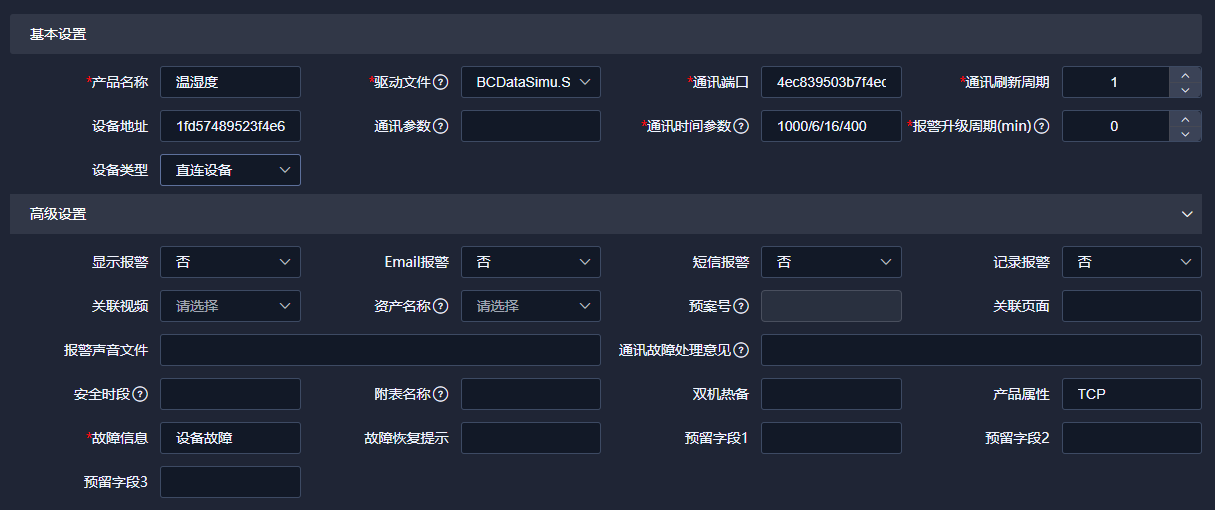This screenshot has width=1215, height=510.
Task: Click help icon next to 通讯时间参数
Action: point(741,126)
